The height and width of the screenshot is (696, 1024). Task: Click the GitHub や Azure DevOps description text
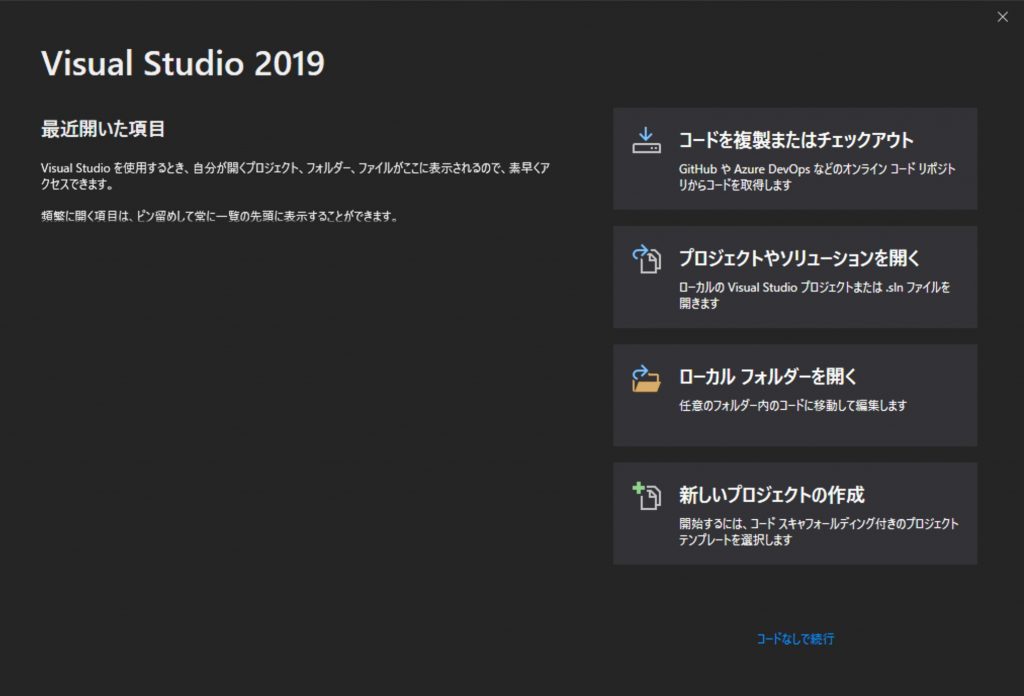click(x=817, y=177)
